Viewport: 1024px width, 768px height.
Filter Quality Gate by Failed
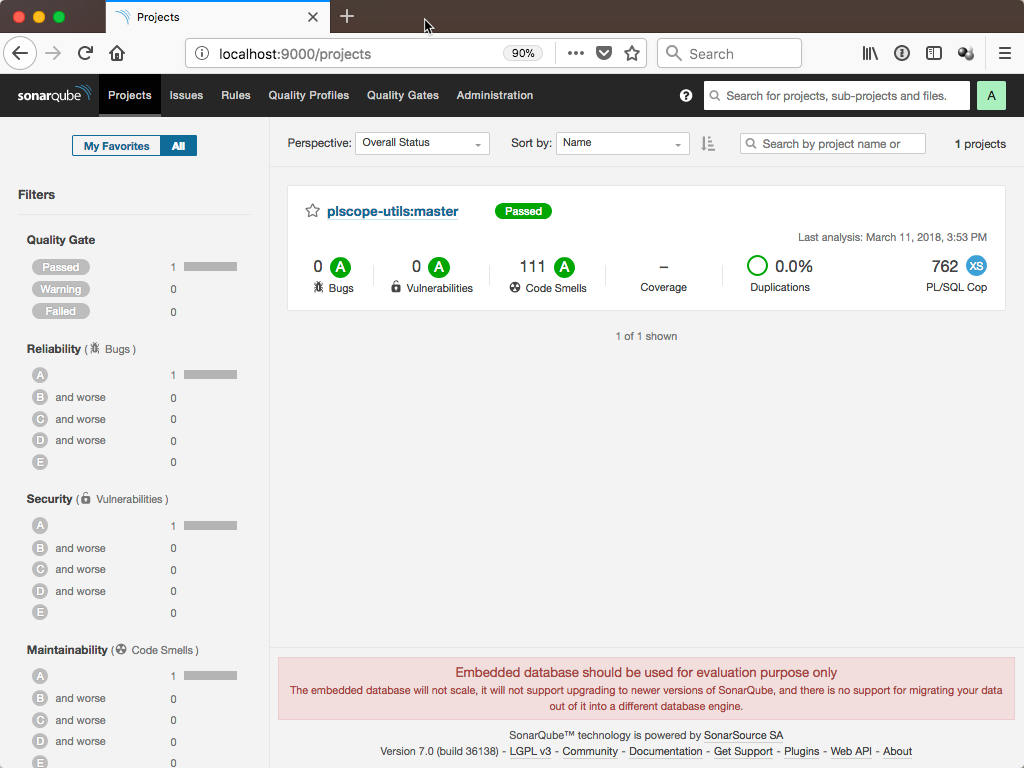tap(61, 312)
